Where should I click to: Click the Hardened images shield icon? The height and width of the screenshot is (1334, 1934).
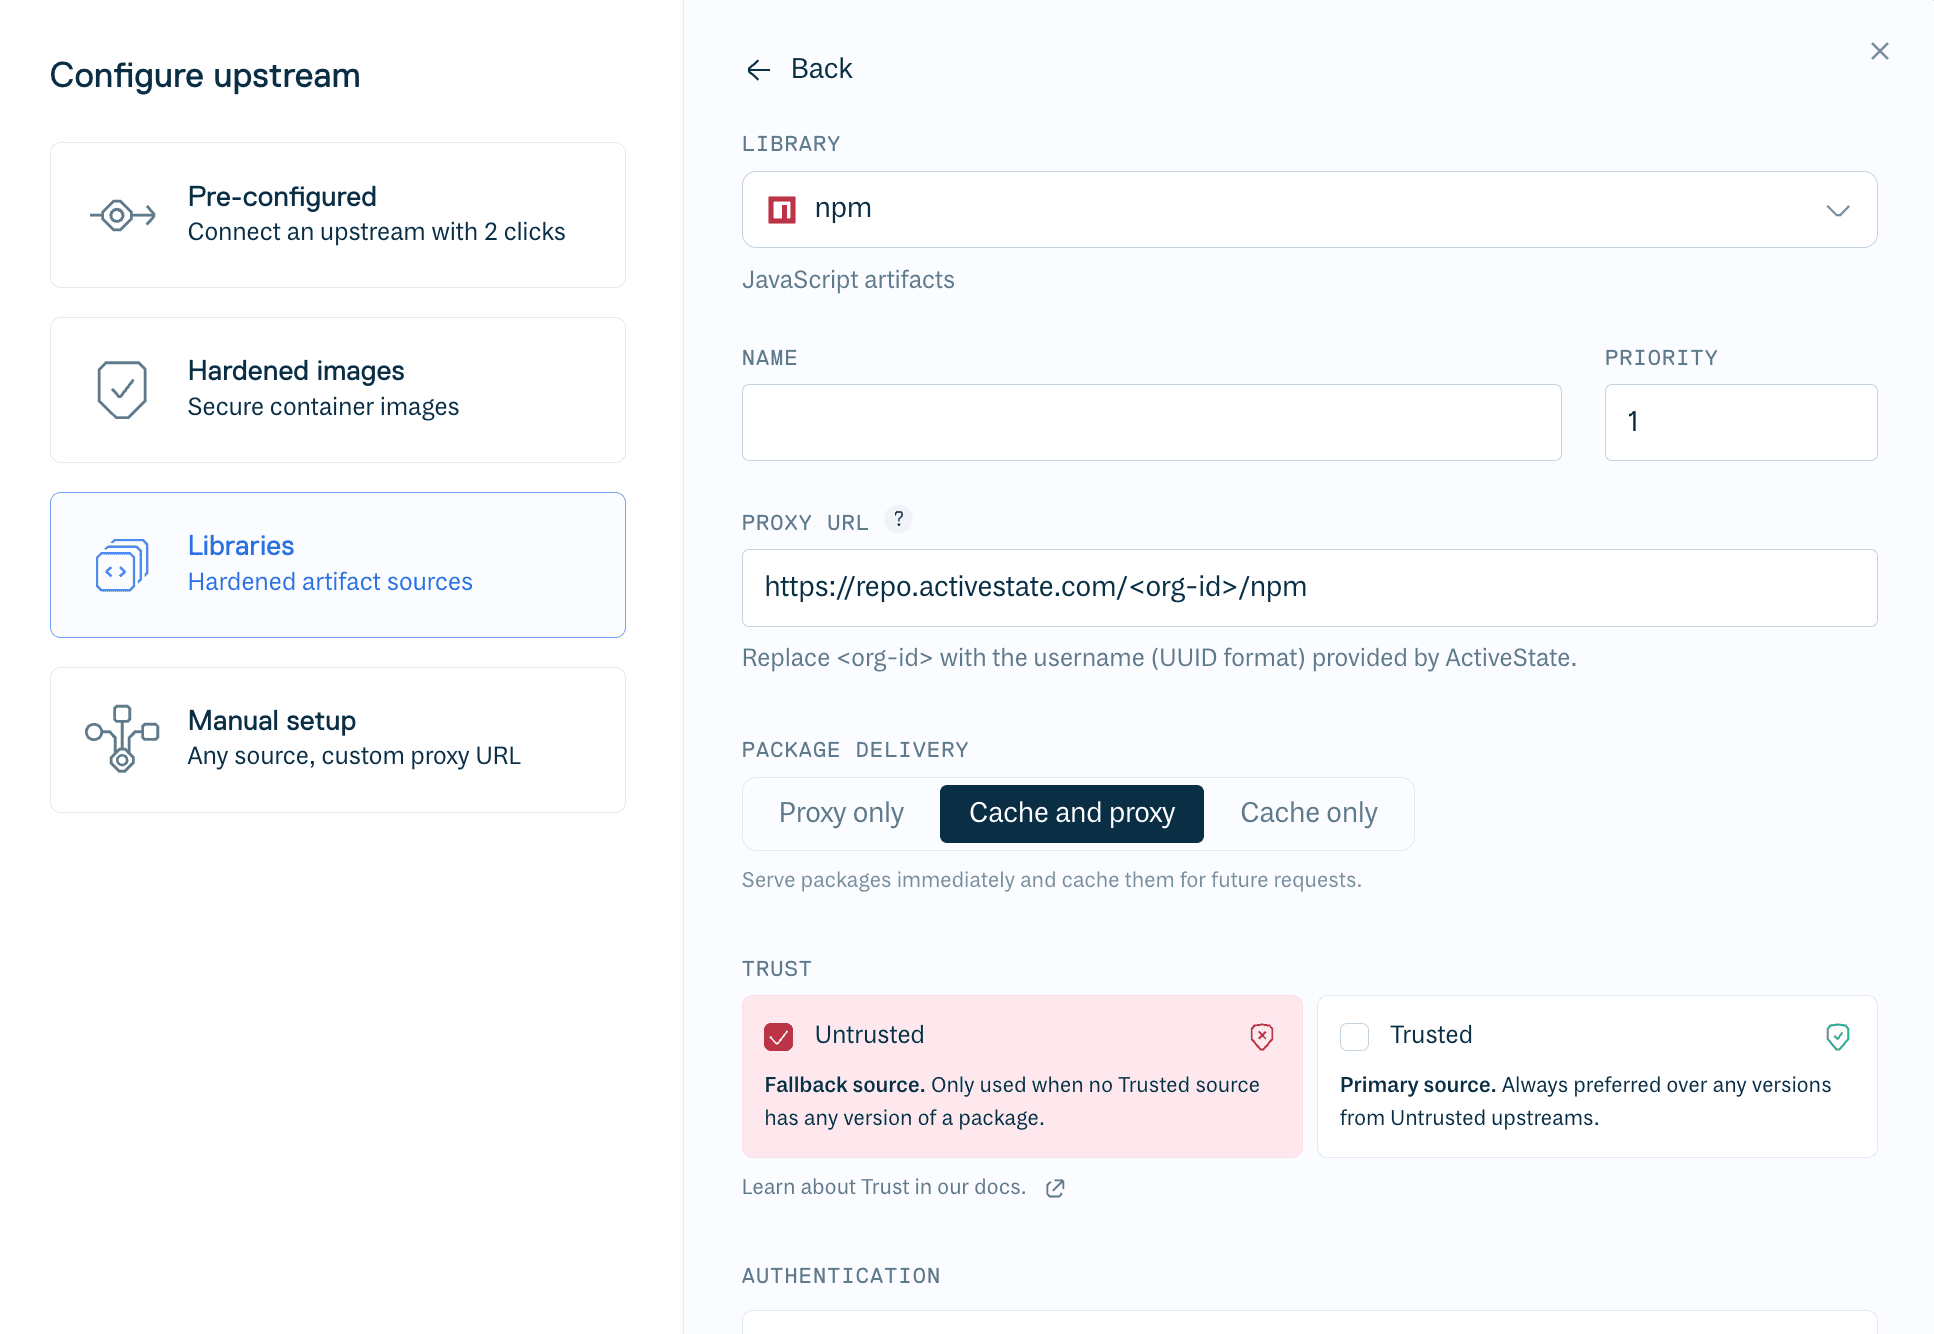(x=122, y=390)
